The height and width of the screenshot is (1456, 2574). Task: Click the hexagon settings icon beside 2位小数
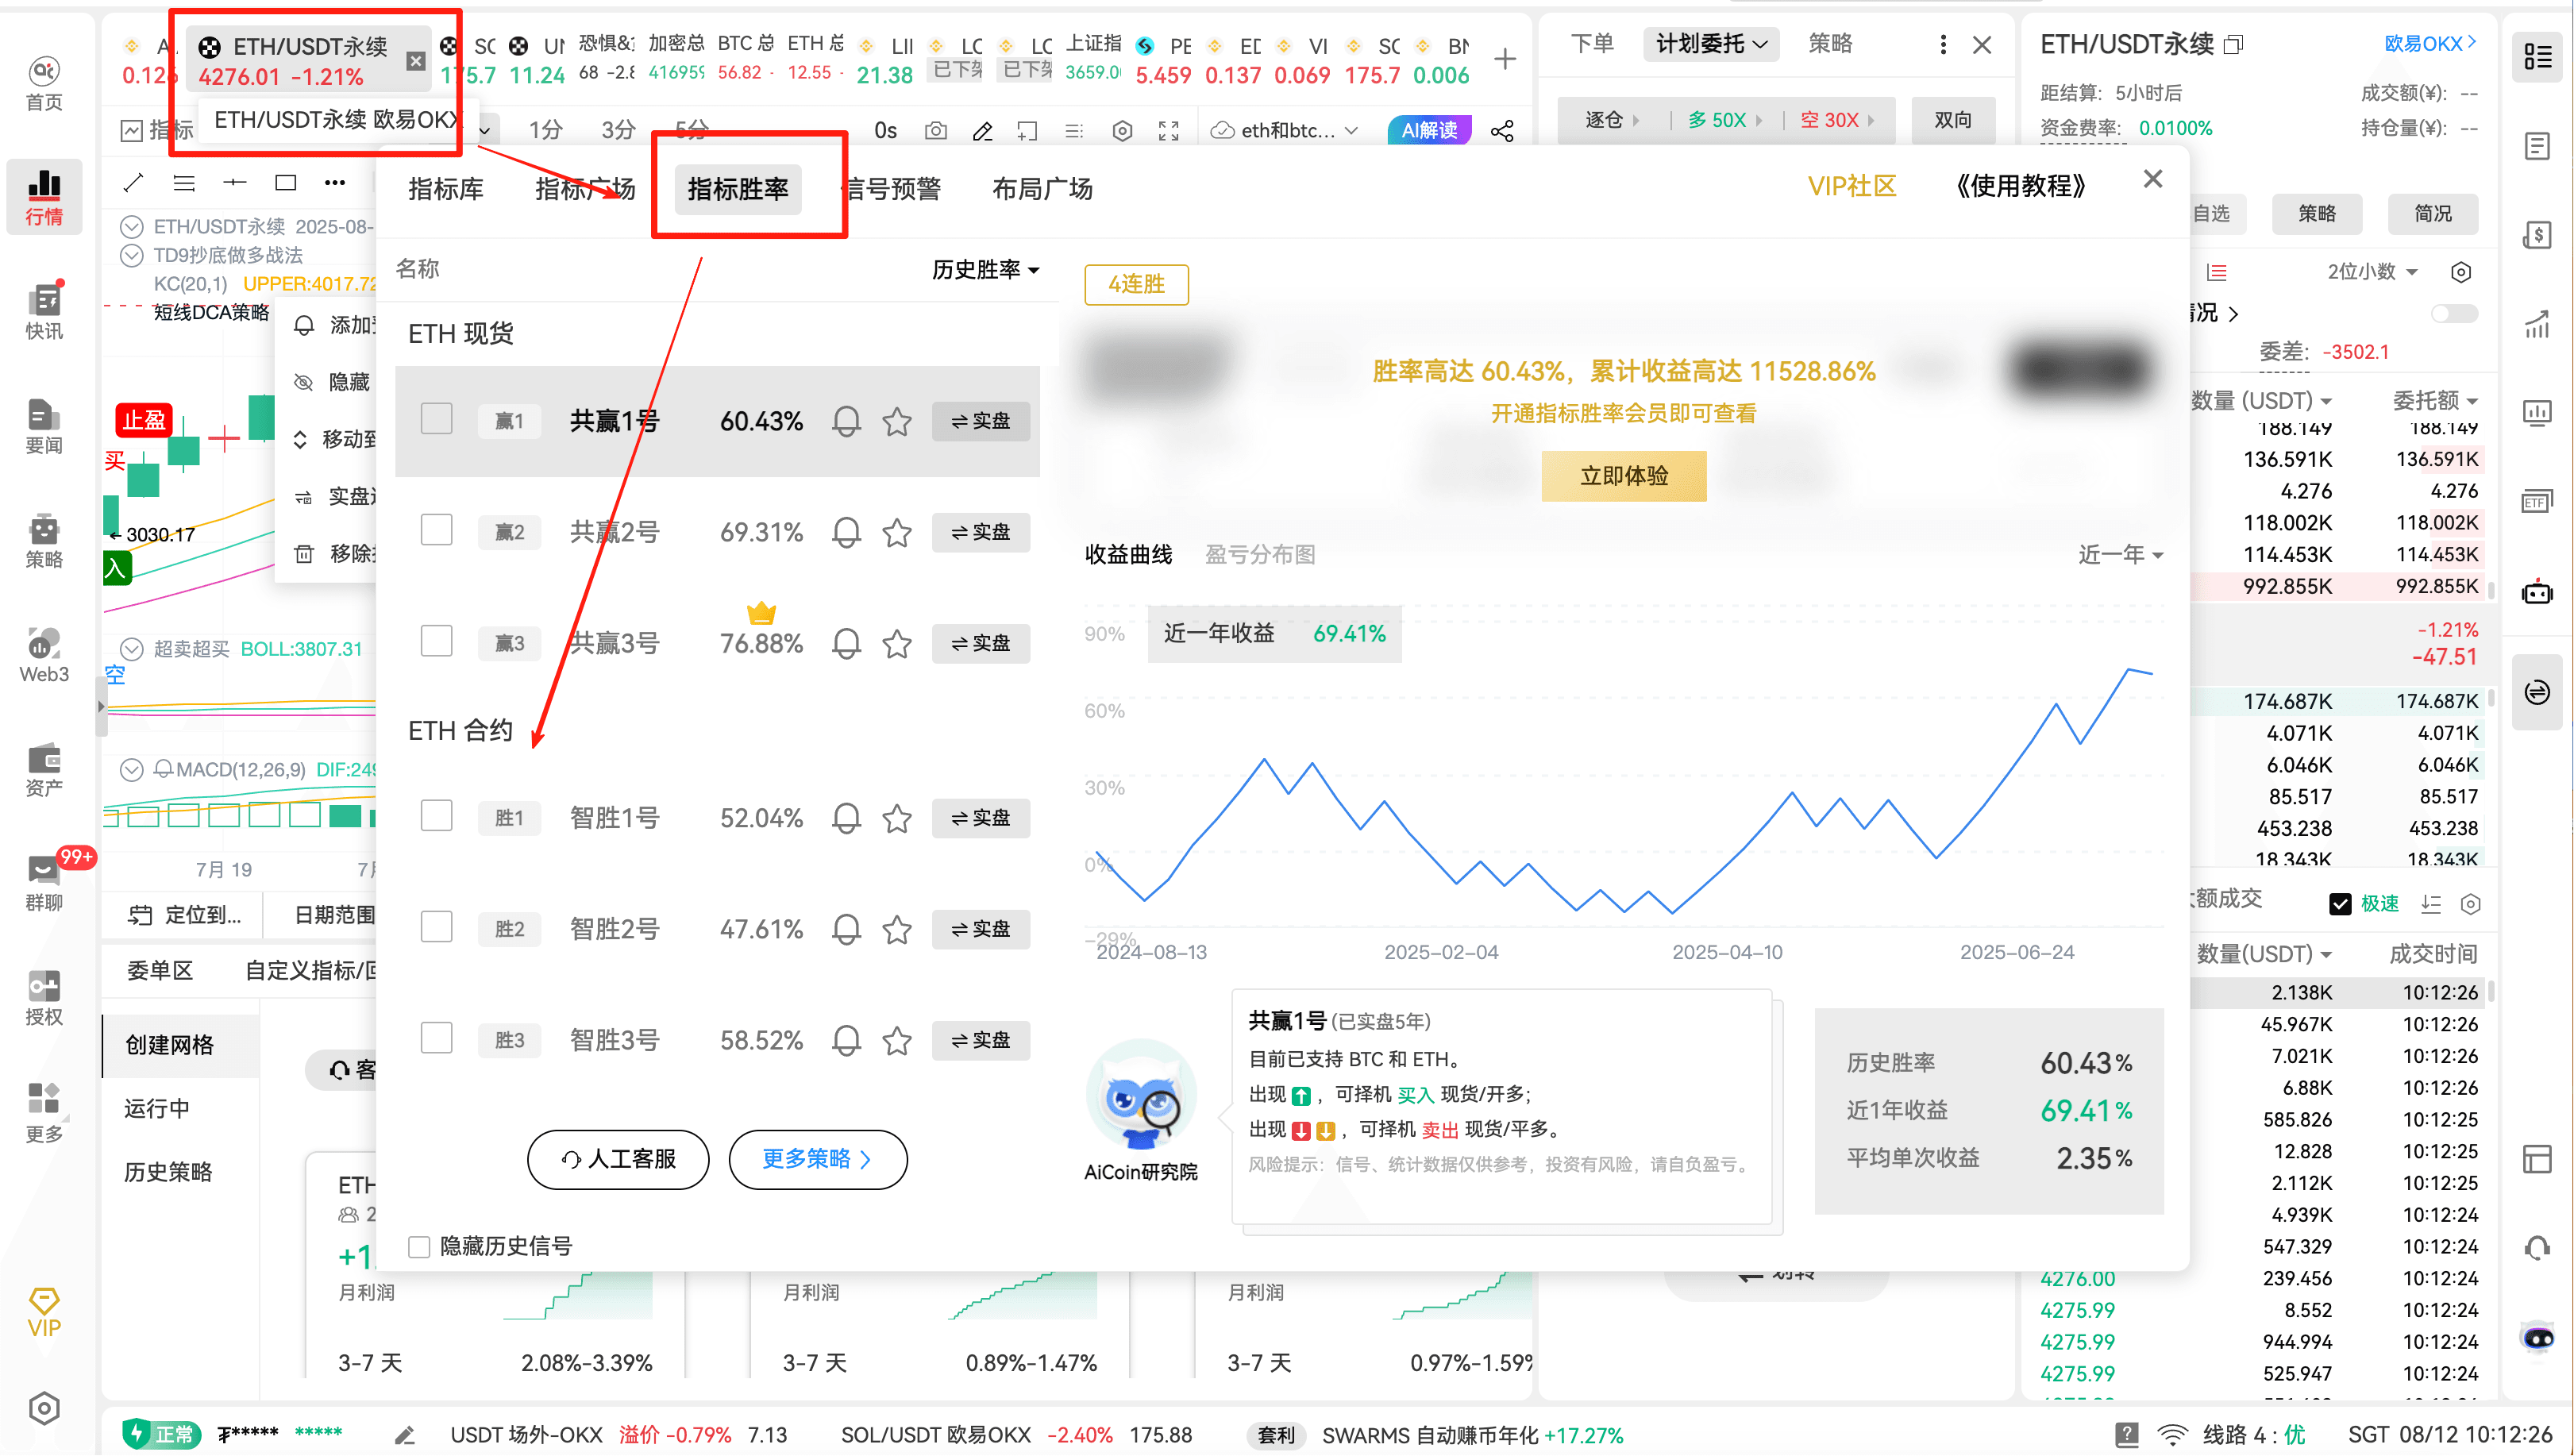(x=2460, y=271)
